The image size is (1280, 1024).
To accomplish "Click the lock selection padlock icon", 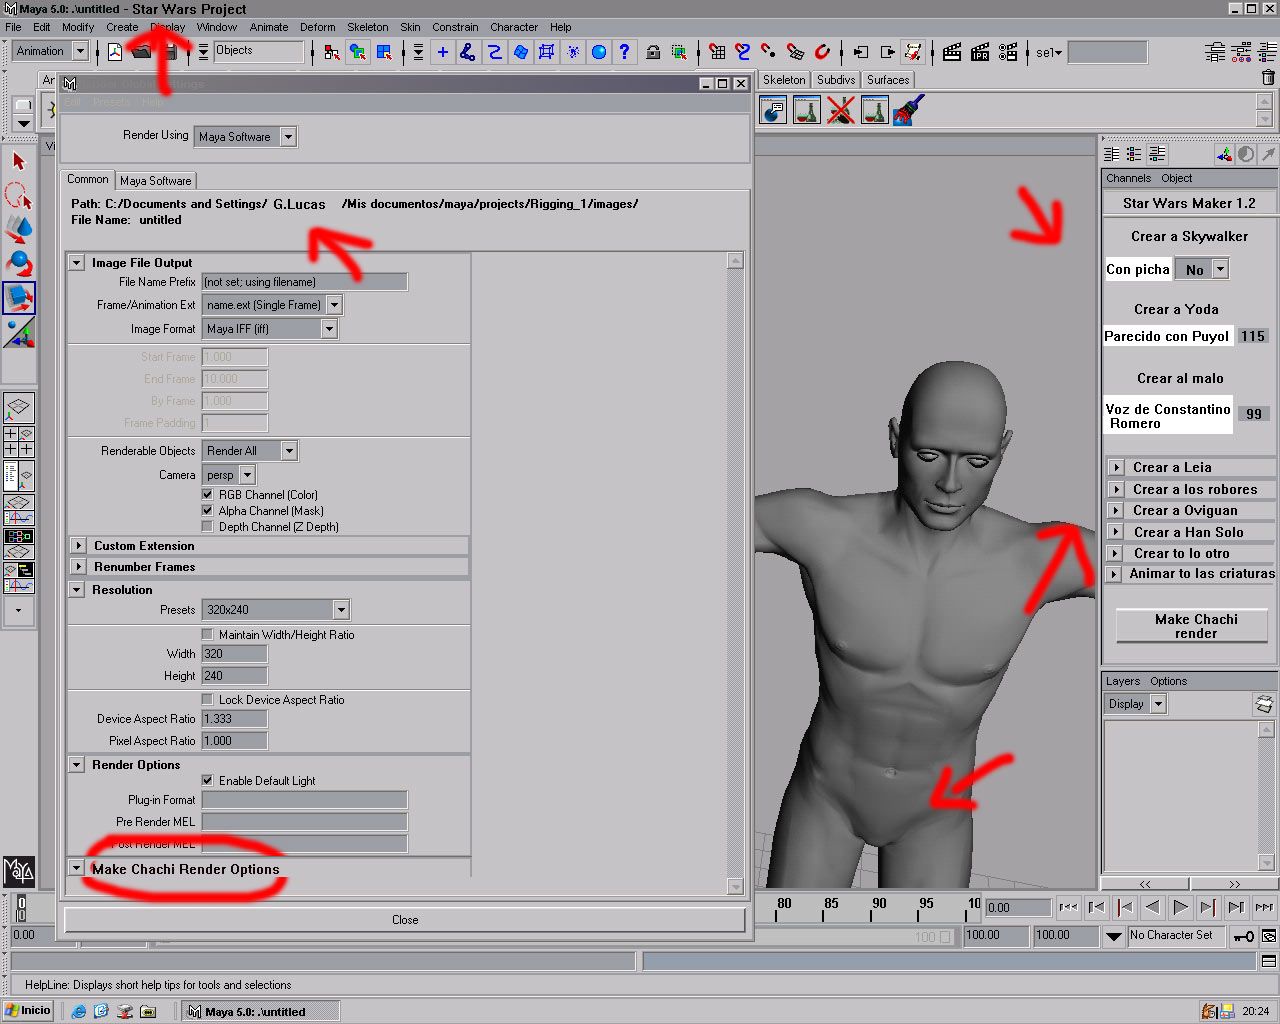I will [653, 52].
